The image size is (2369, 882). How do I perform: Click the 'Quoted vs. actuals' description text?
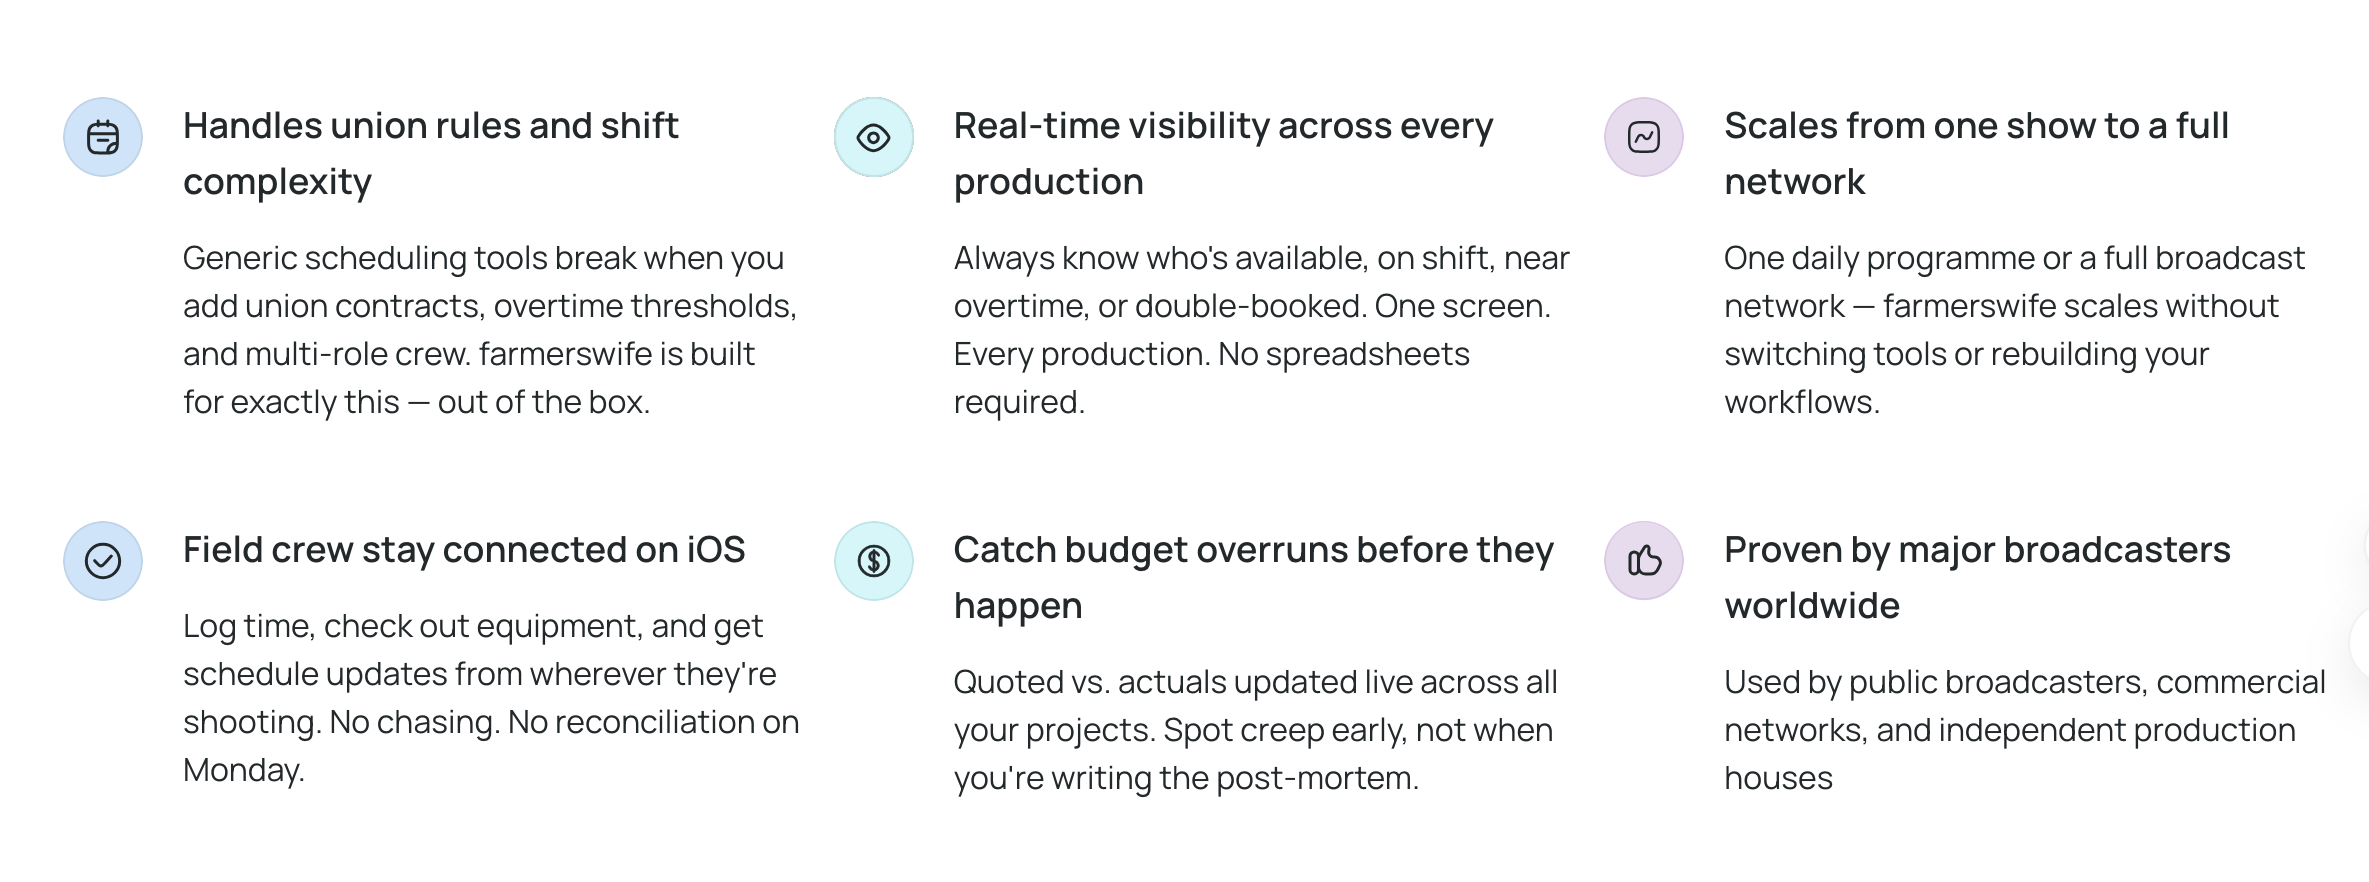[x=1255, y=729]
